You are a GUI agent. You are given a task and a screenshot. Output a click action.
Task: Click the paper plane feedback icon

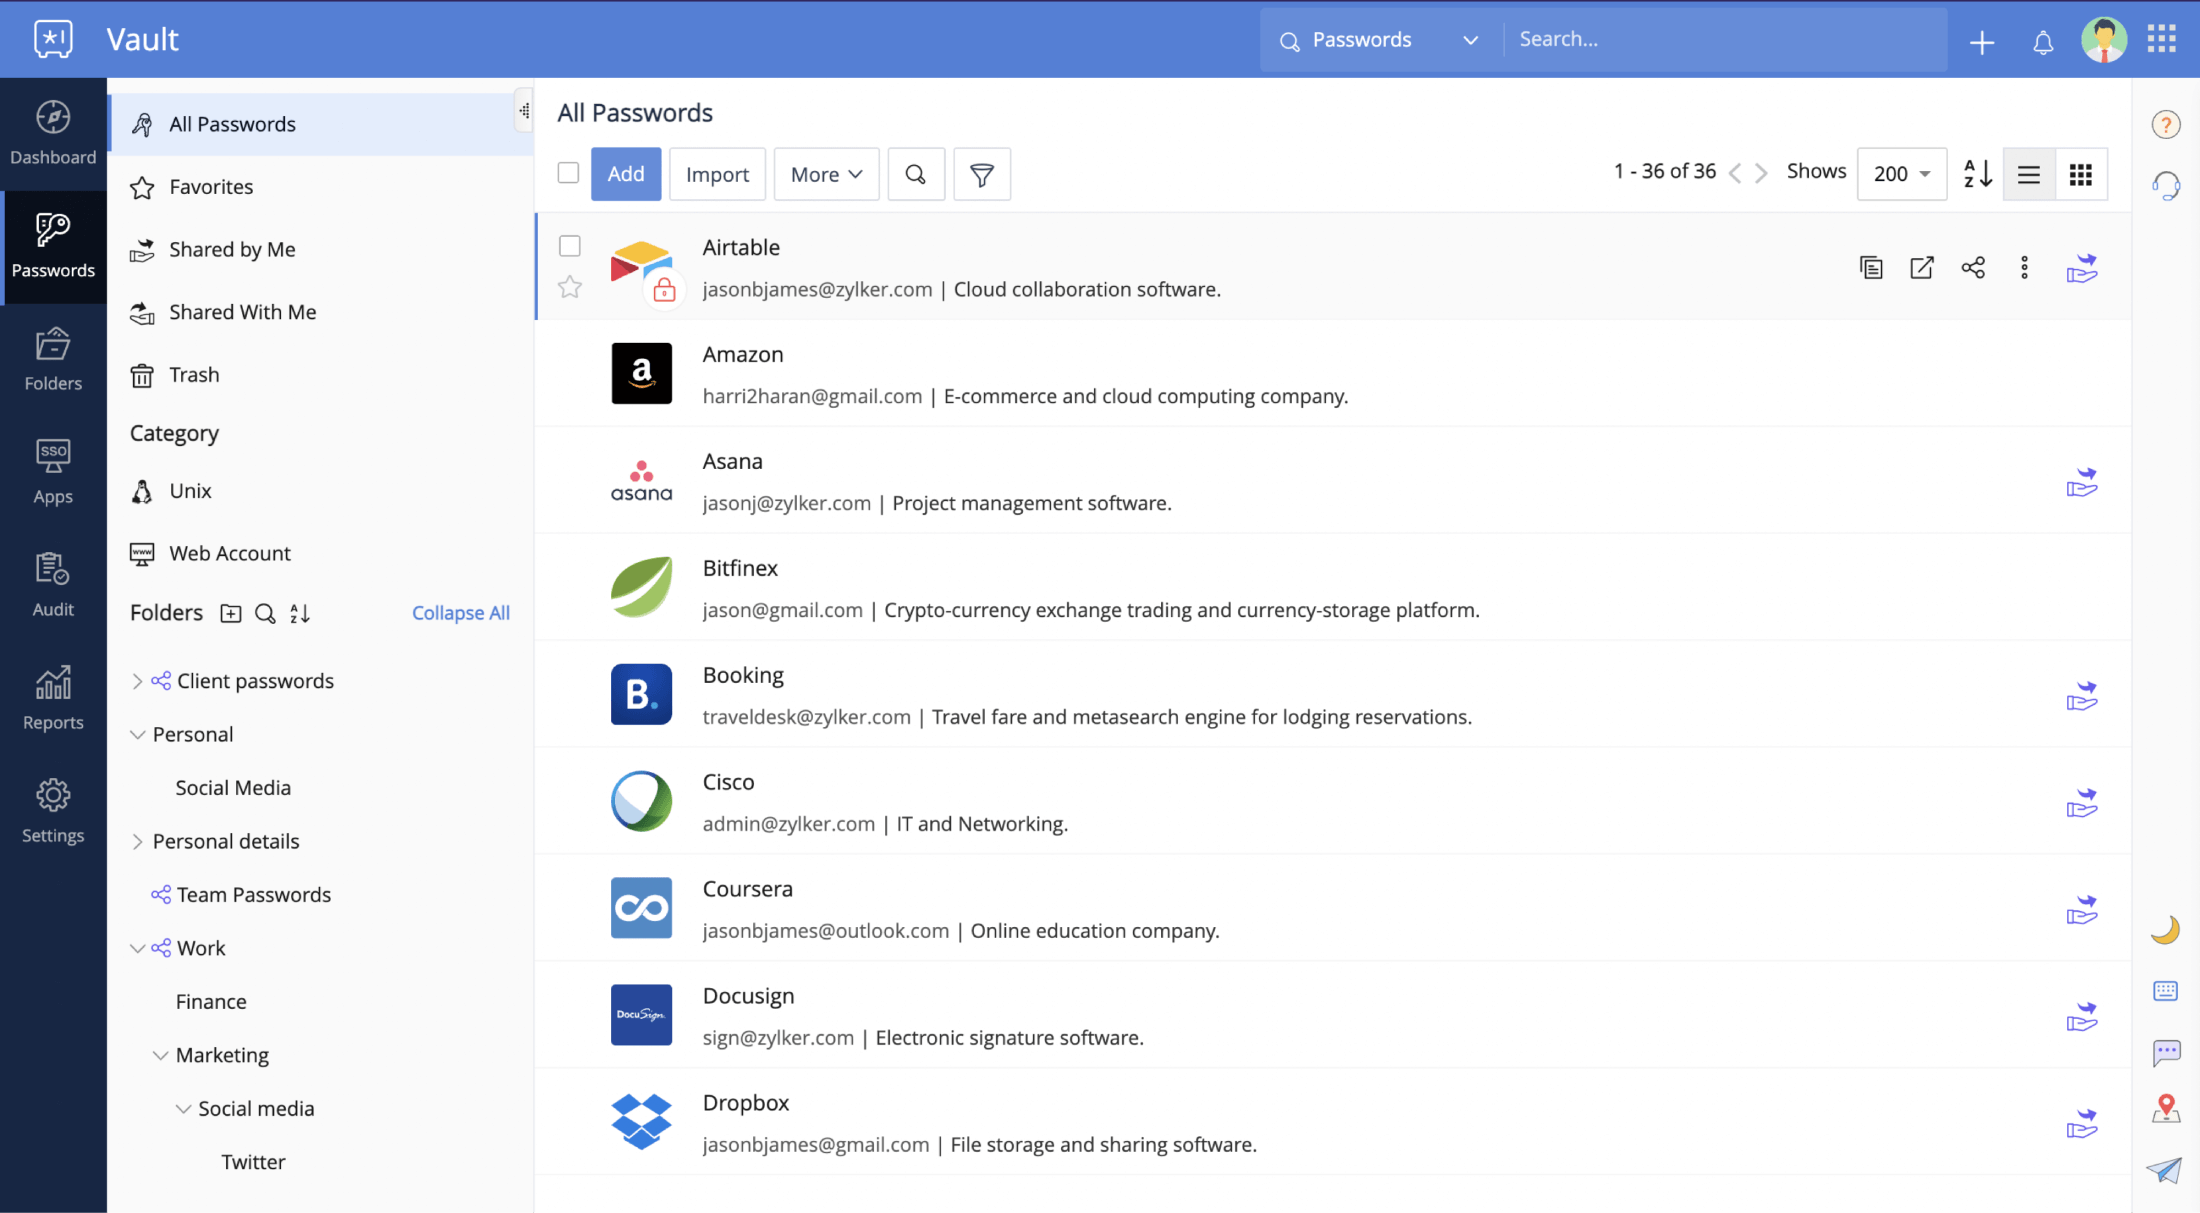point(2164,1170)
